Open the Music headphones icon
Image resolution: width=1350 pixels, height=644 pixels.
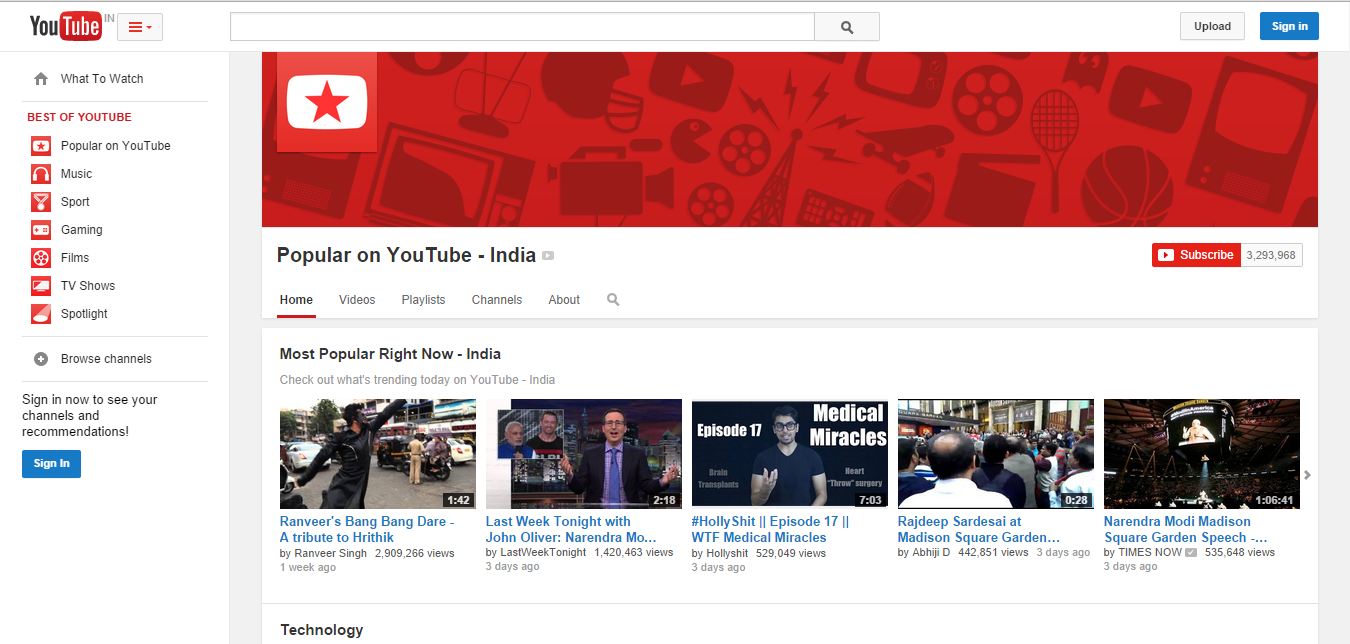click(x=41, y=174)
